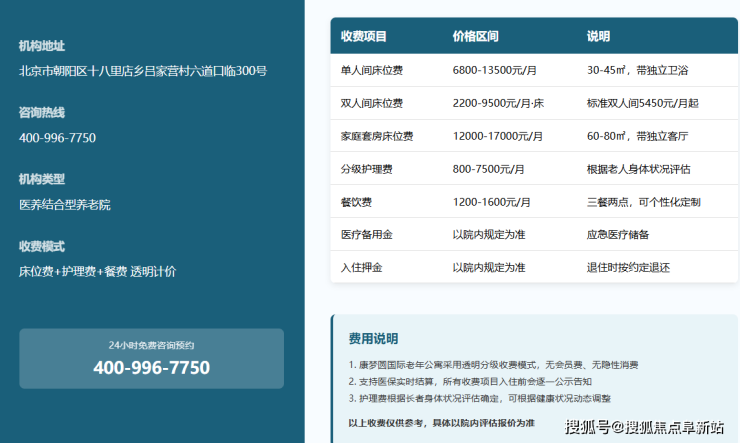Click '以院内规定为准' in 入住押金 row
This screenshot has height=443, width=740.
click(x=488, y=267)
